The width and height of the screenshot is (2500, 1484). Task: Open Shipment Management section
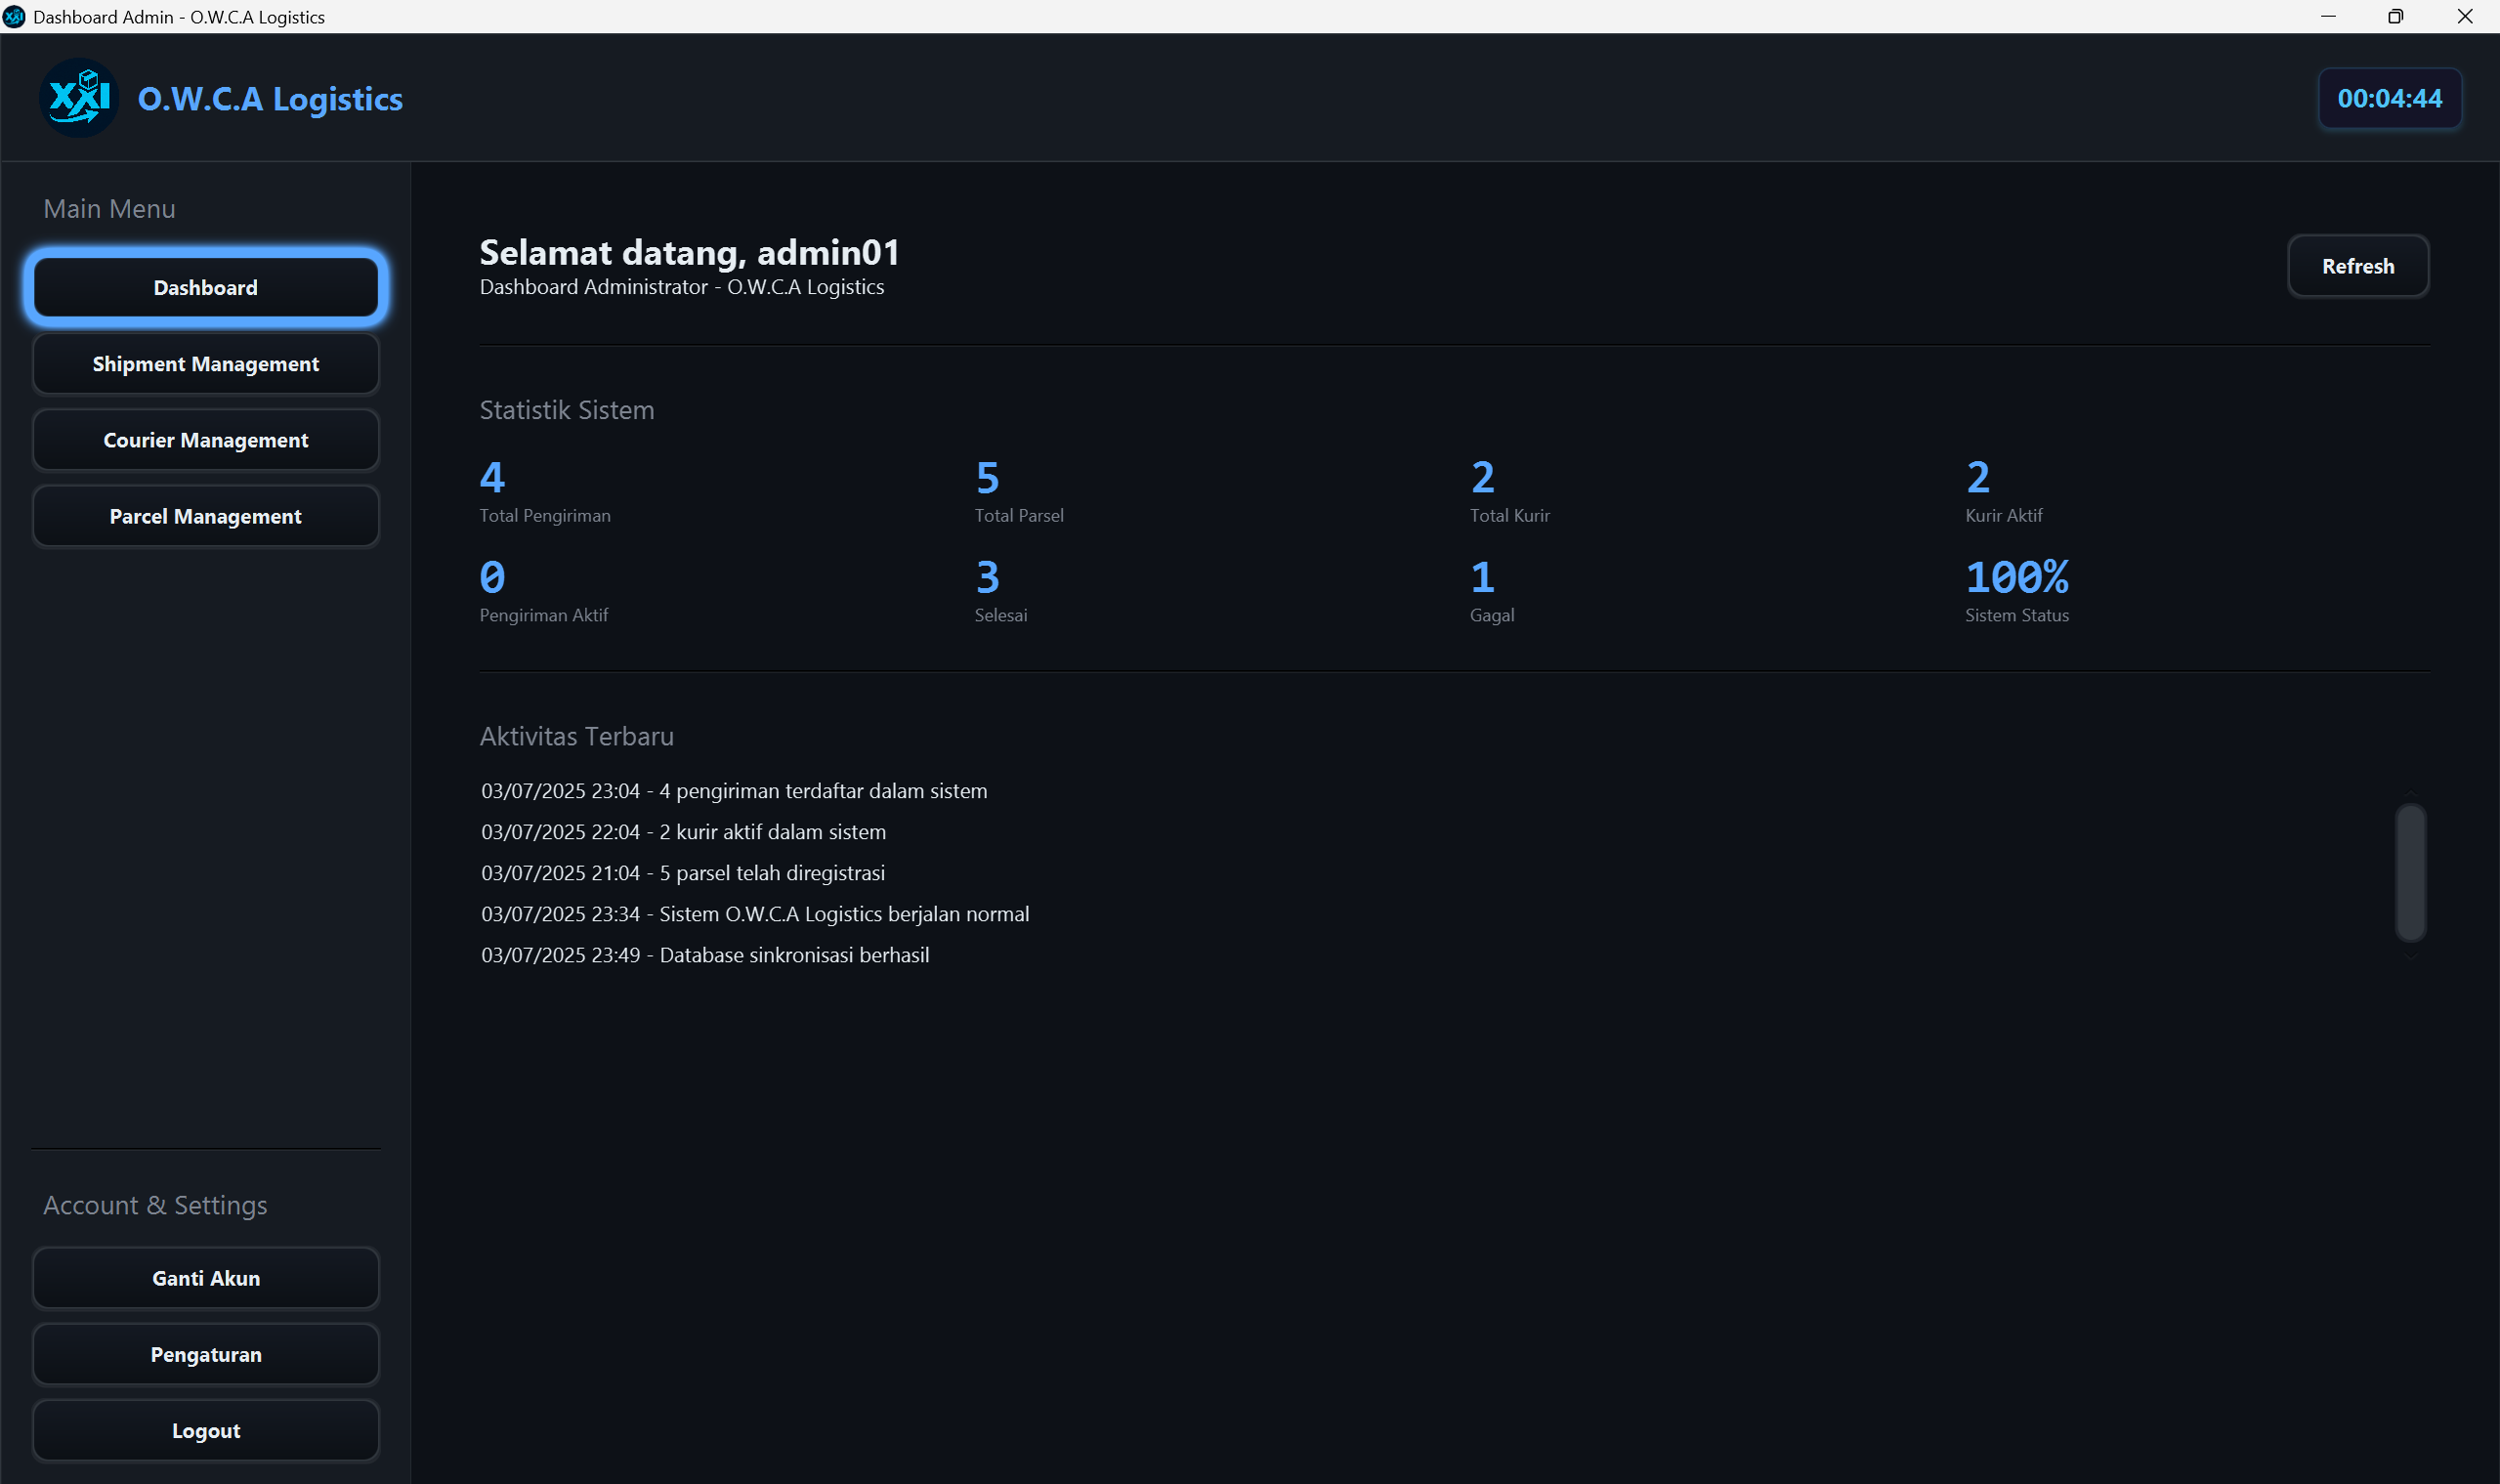click(x=206, y=364)
